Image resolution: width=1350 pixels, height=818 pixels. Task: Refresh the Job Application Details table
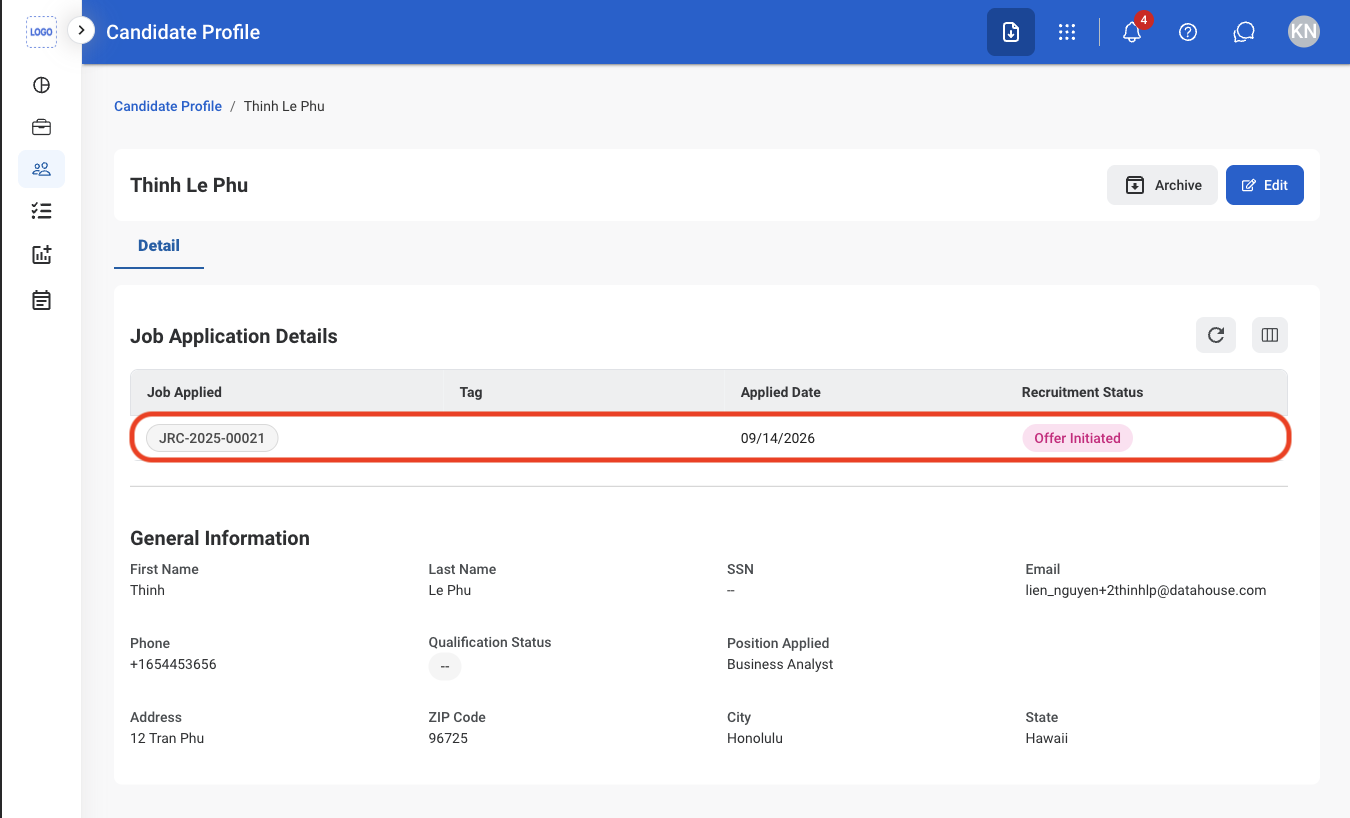tap(1216, 335)
